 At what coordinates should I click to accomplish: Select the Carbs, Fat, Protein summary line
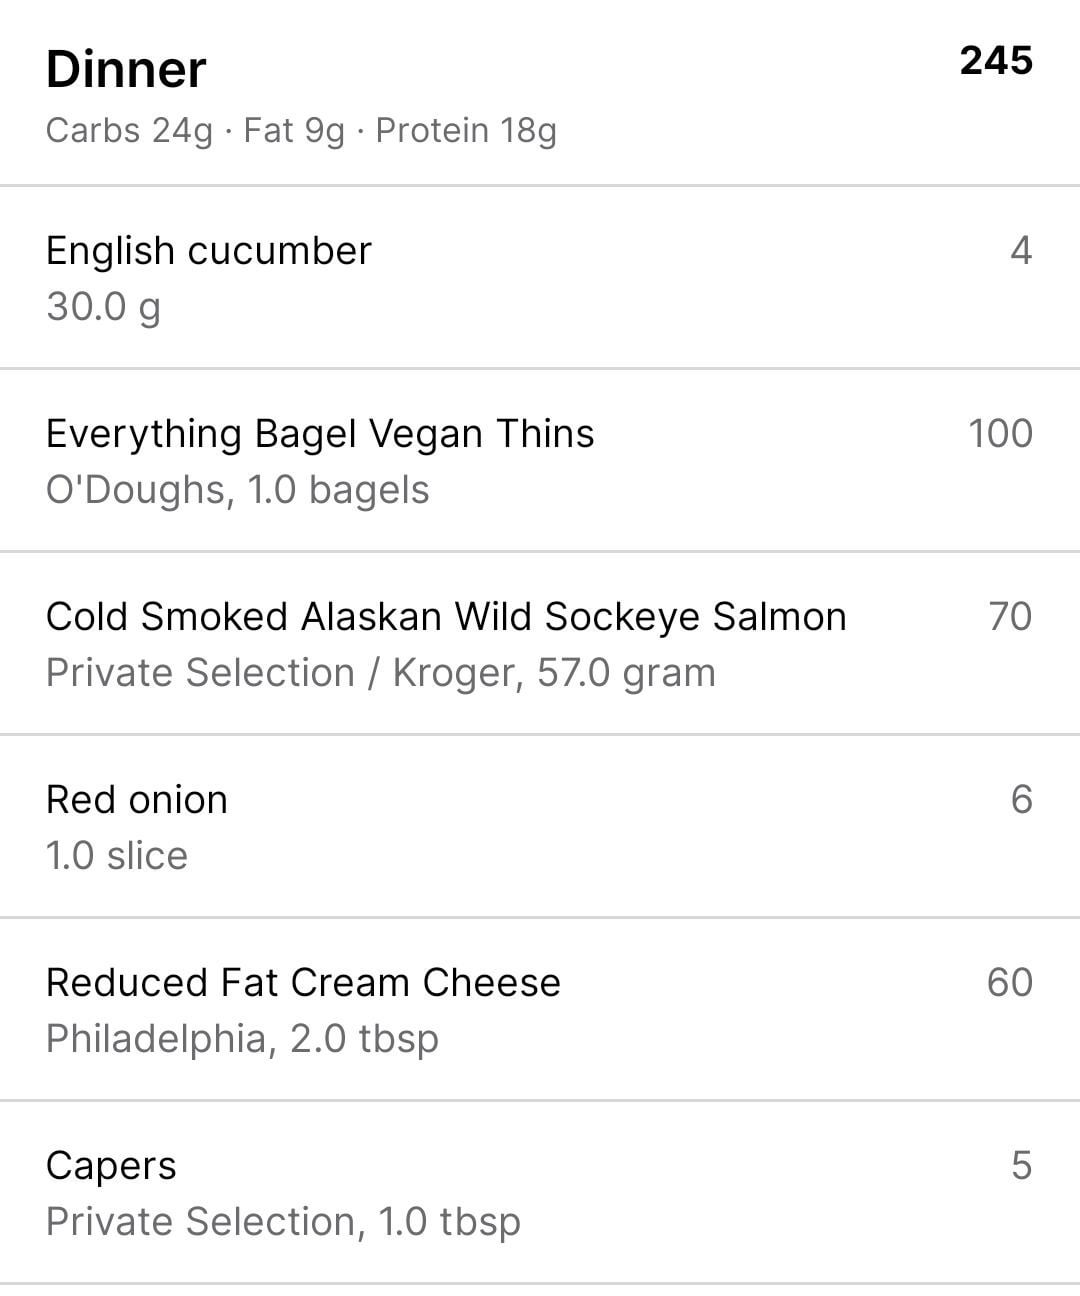point(301,131)
